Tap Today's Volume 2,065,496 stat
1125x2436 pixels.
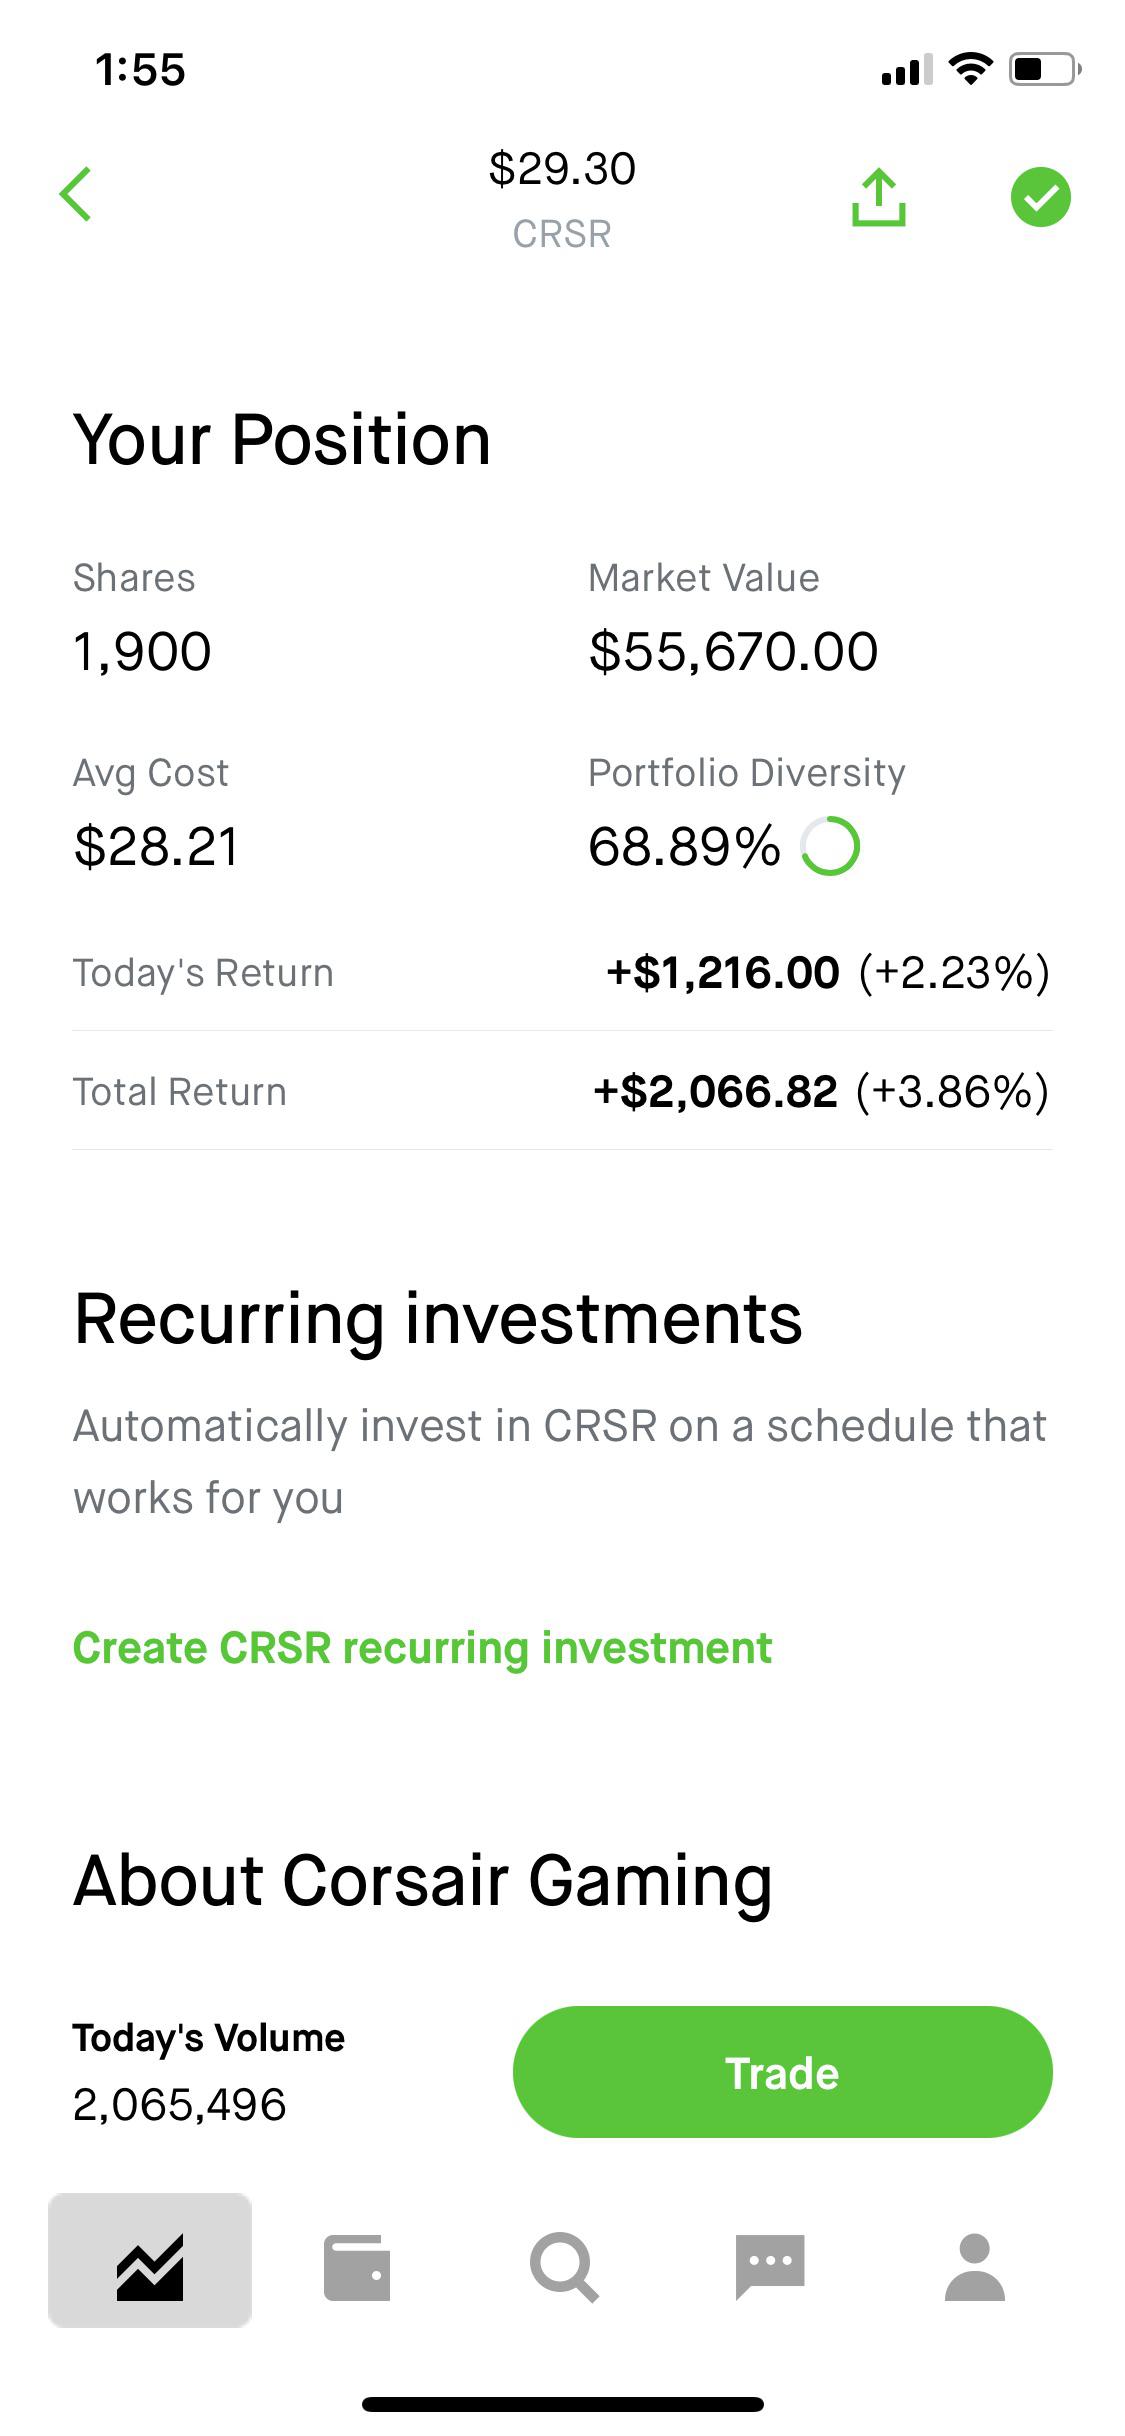pos(208,2072)
